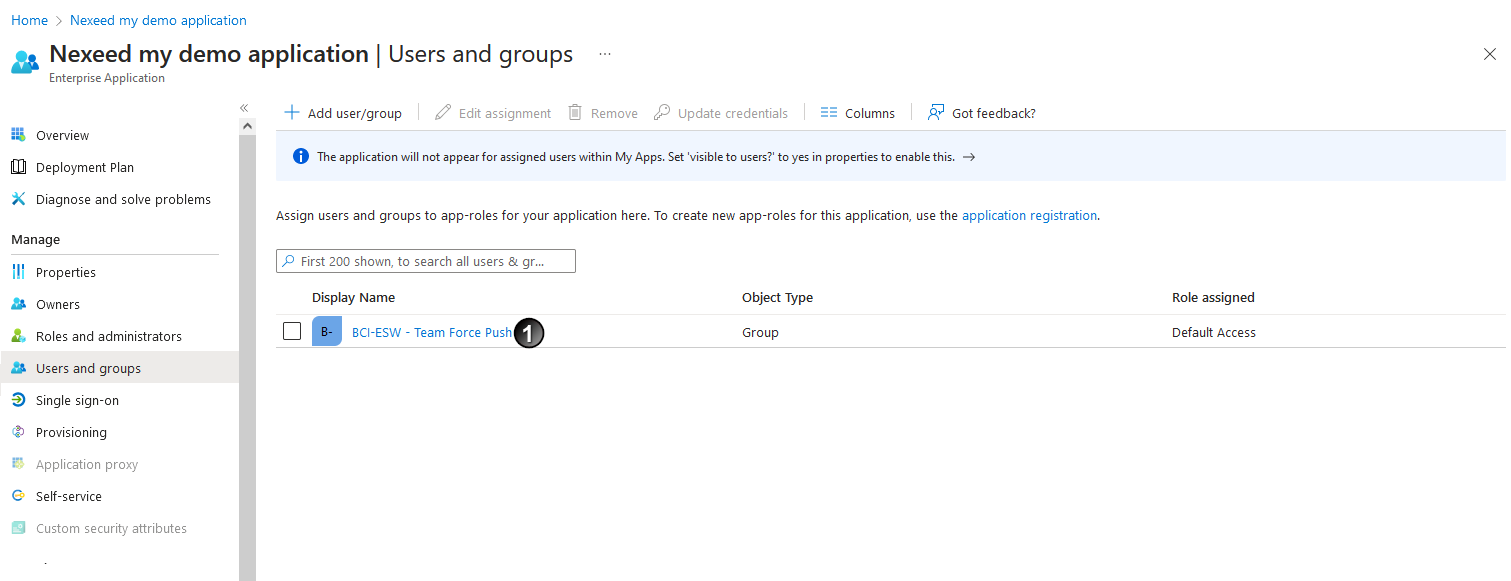The height and width of the screenshot is (581, 1511).
Task: Click the info banner arrow
Action: click(968, 157)
